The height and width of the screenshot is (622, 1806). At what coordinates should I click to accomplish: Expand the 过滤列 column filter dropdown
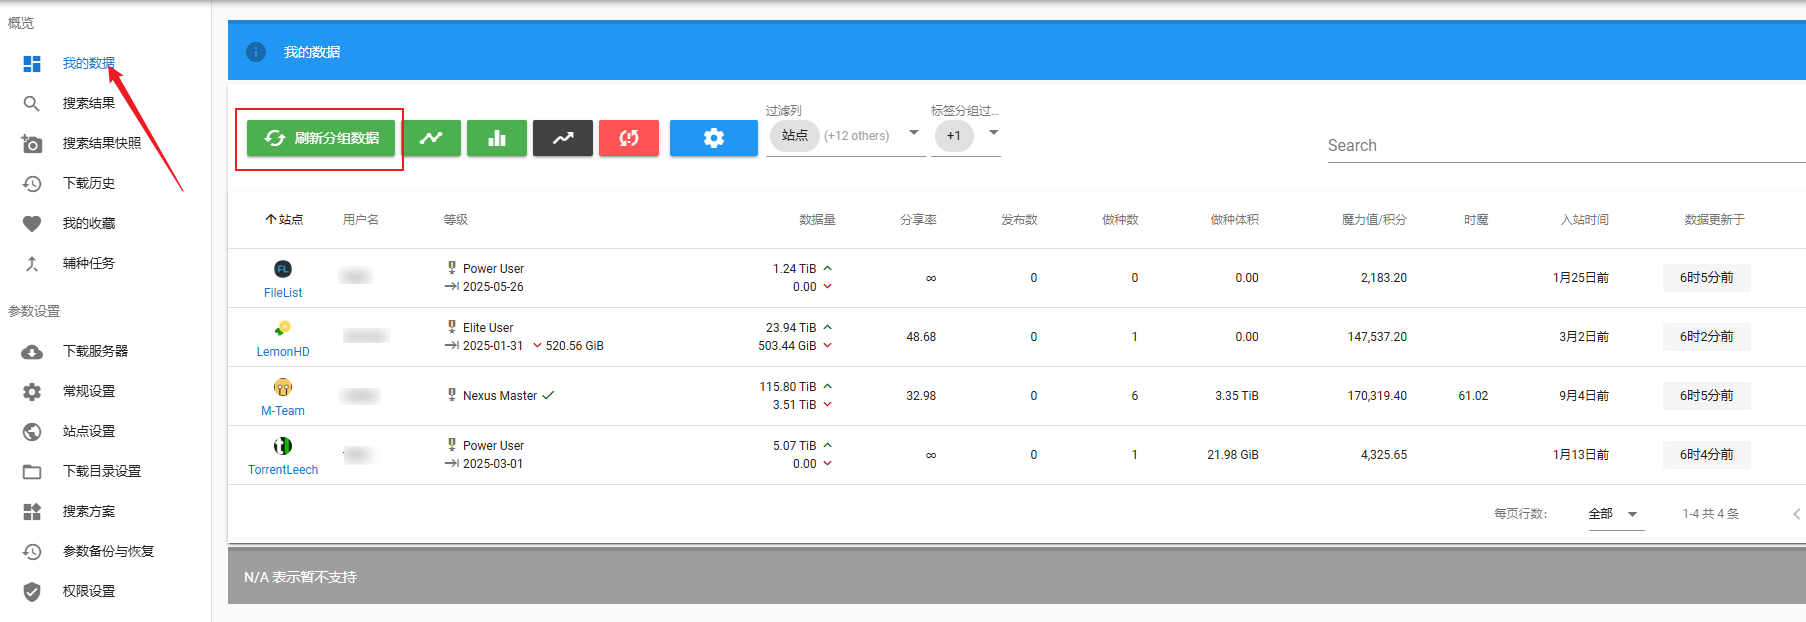click(913, 133)
